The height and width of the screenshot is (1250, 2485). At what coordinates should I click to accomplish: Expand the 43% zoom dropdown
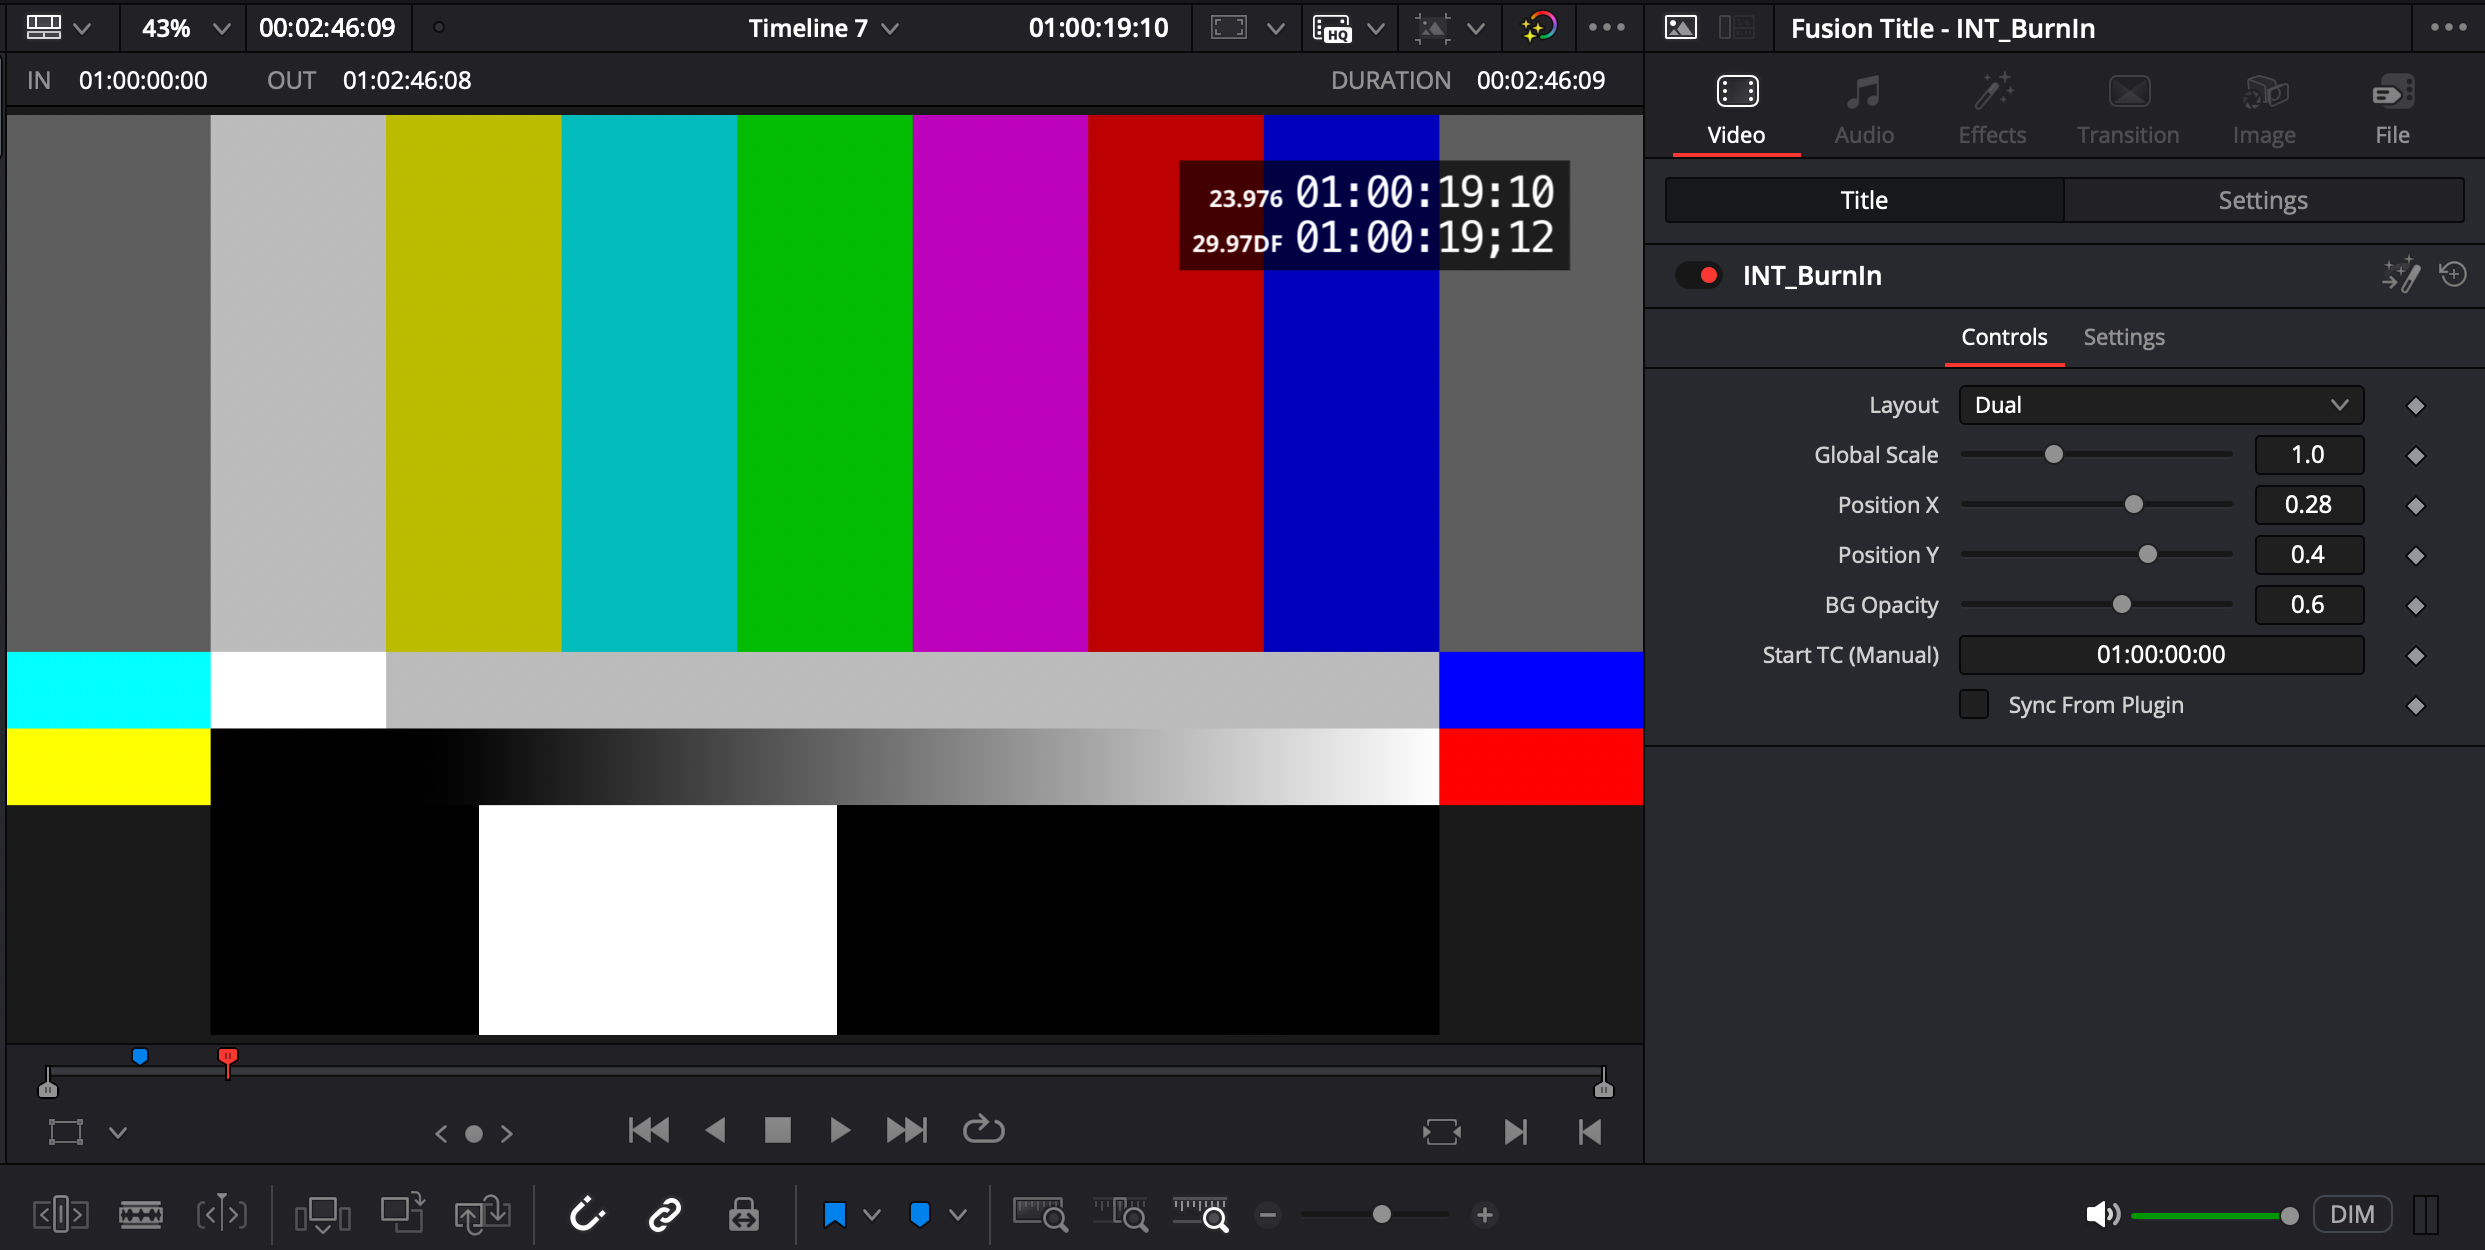[x=222, y=28]
